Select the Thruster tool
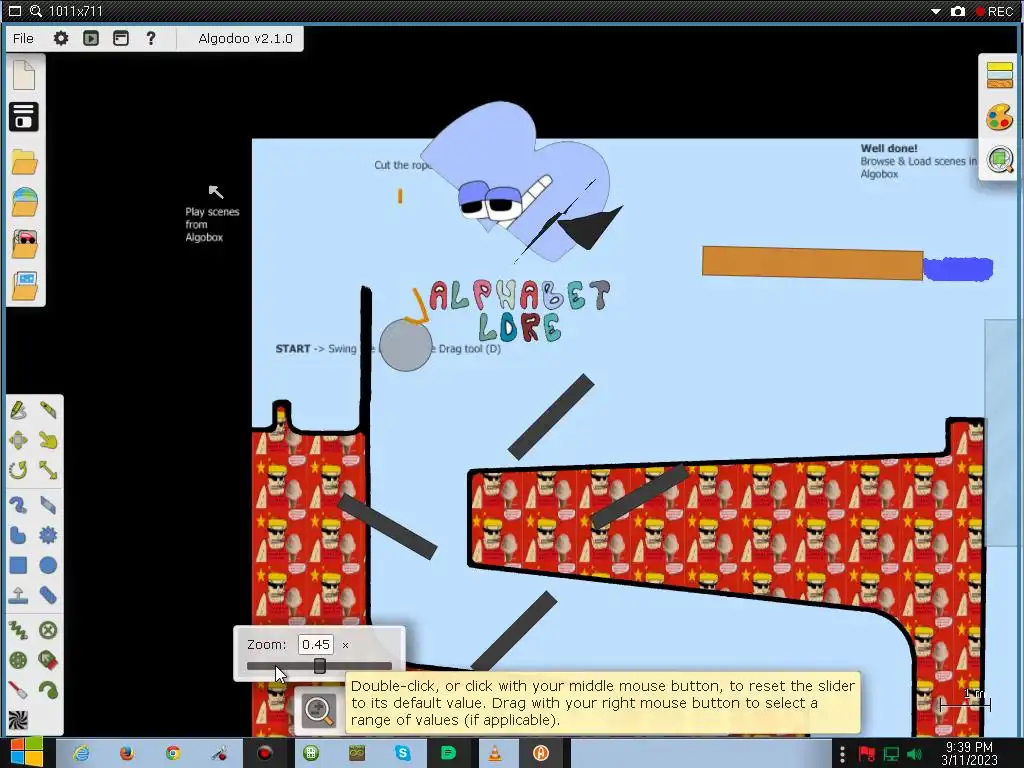The width and height of the screenshot is (1024, 768). tap(48, 660)
